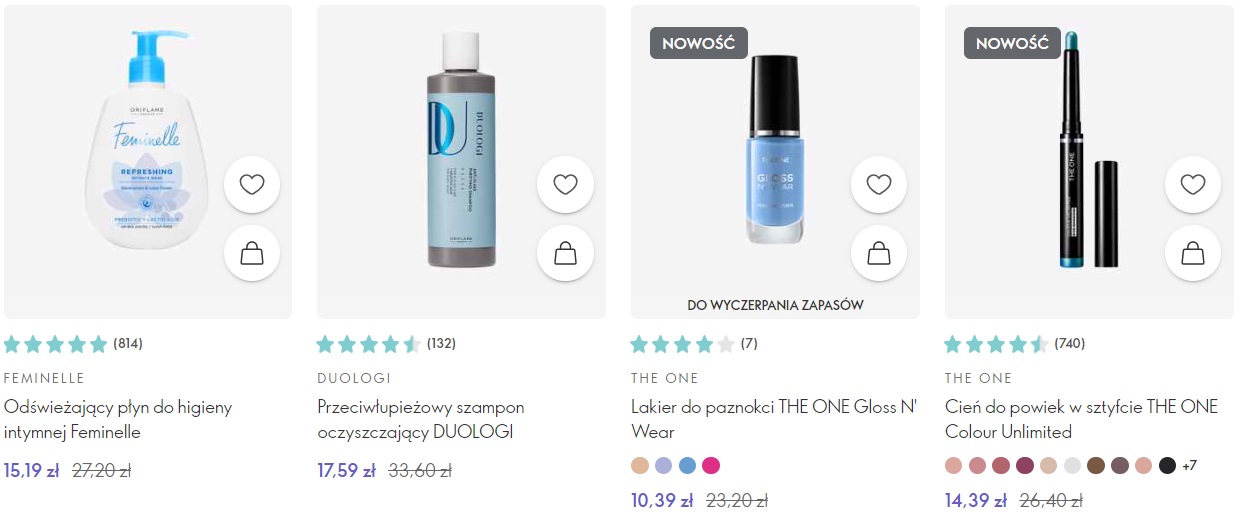Select the beige nail polish shade
Image resolution: width=1244 pixels, height=521 pixels.
pyautogui.click(x=640, y=465)
